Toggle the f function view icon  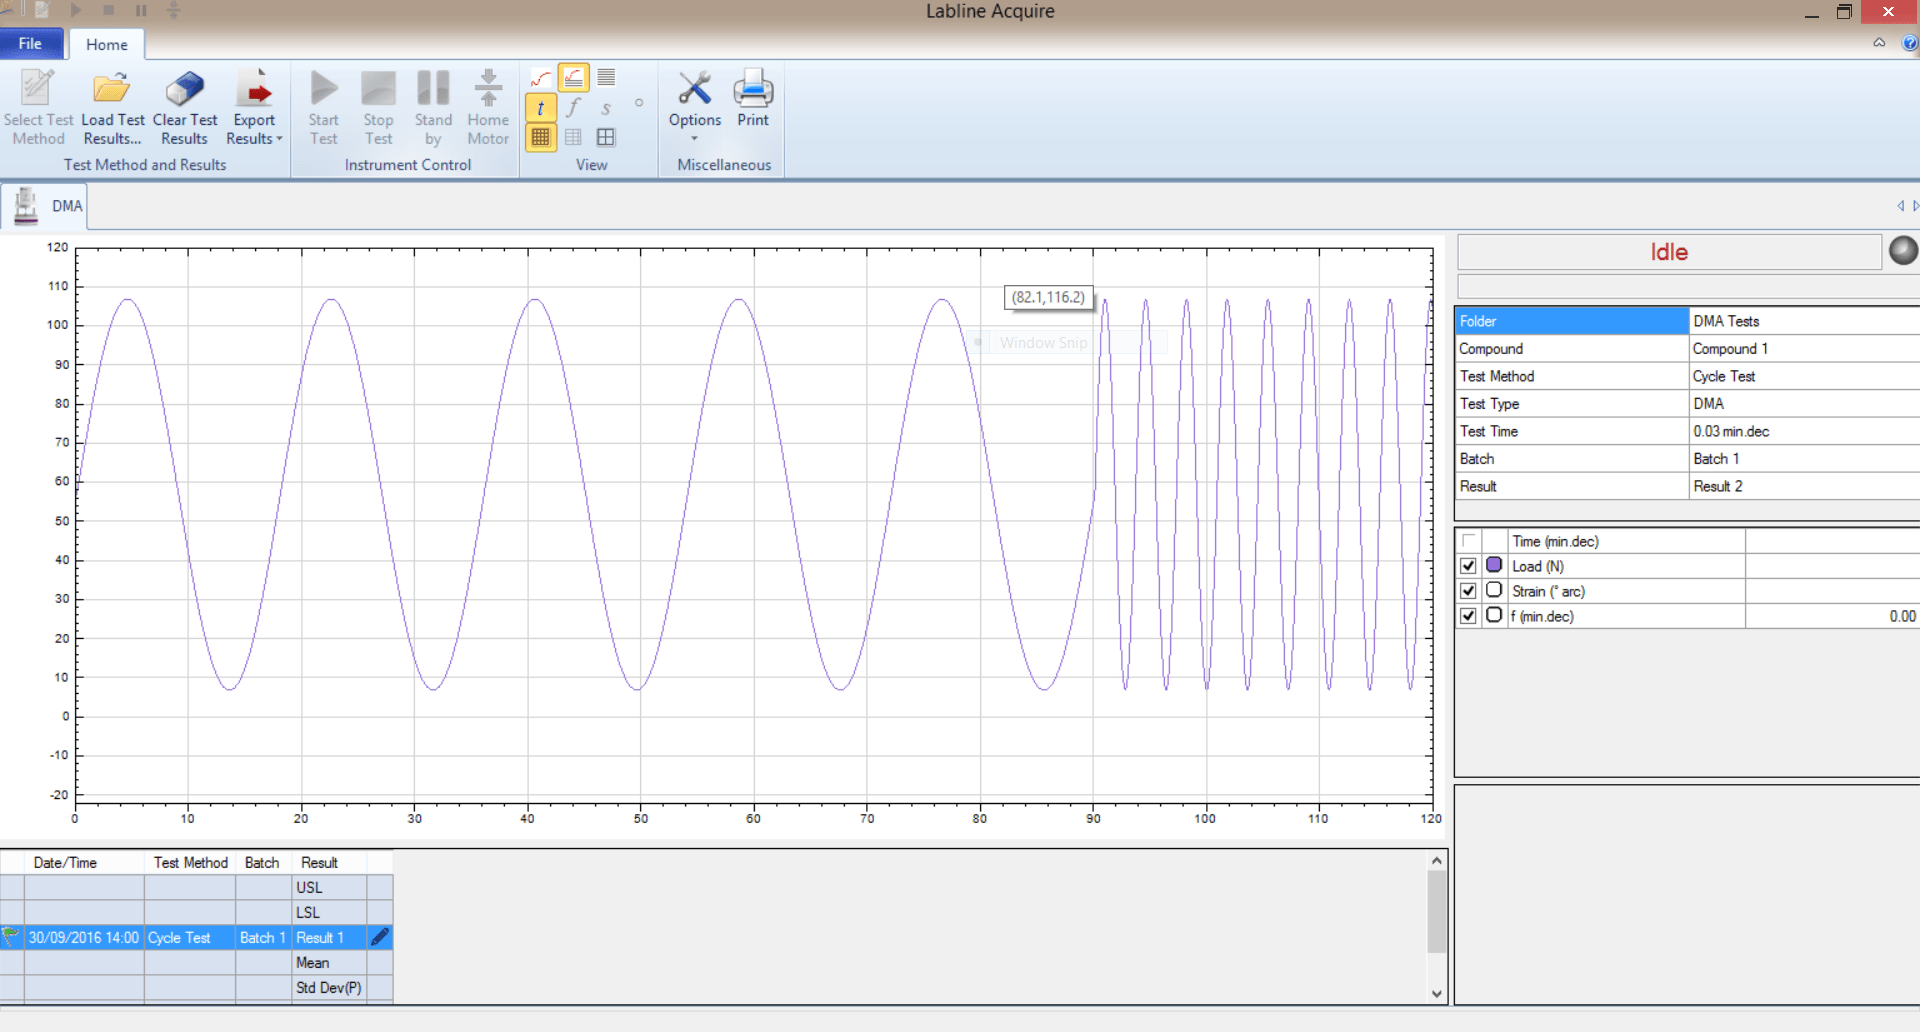573,107
